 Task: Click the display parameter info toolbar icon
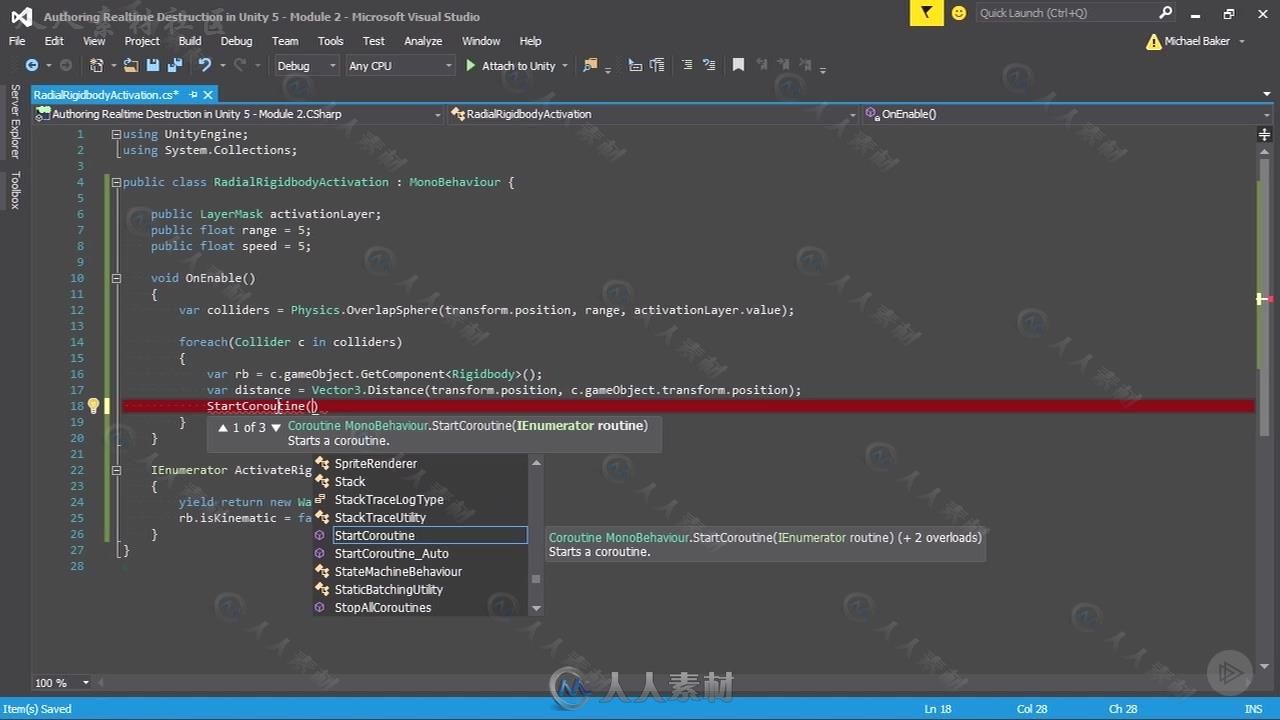point(657,65)
